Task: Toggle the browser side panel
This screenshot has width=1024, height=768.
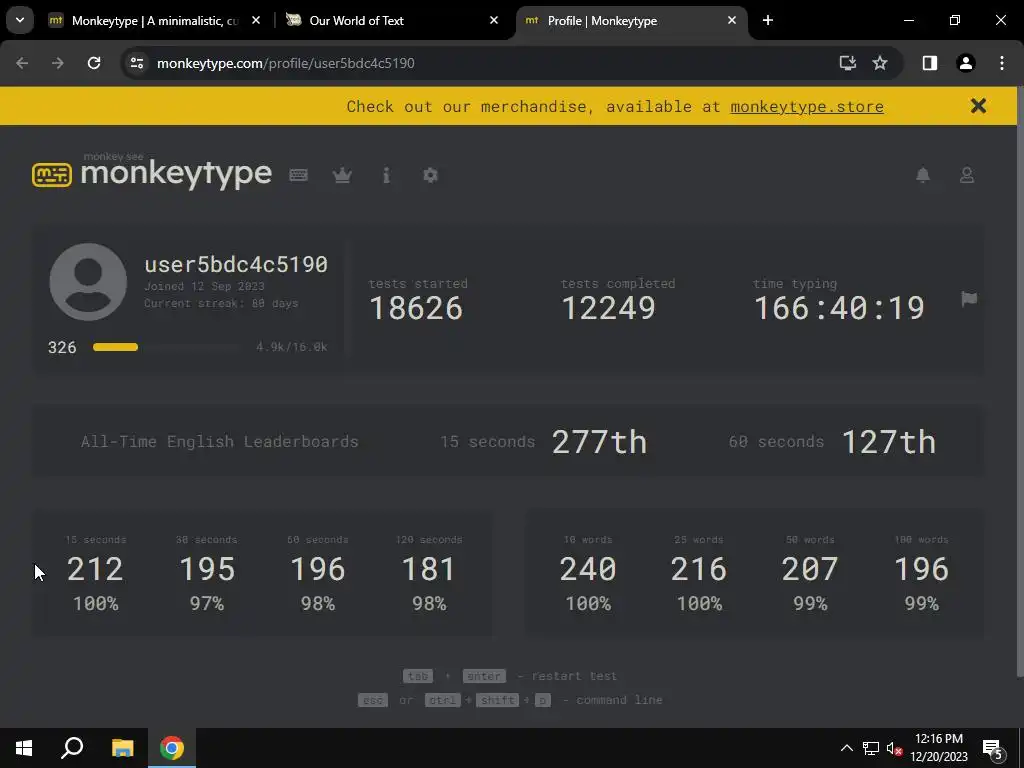Action: 930,63
